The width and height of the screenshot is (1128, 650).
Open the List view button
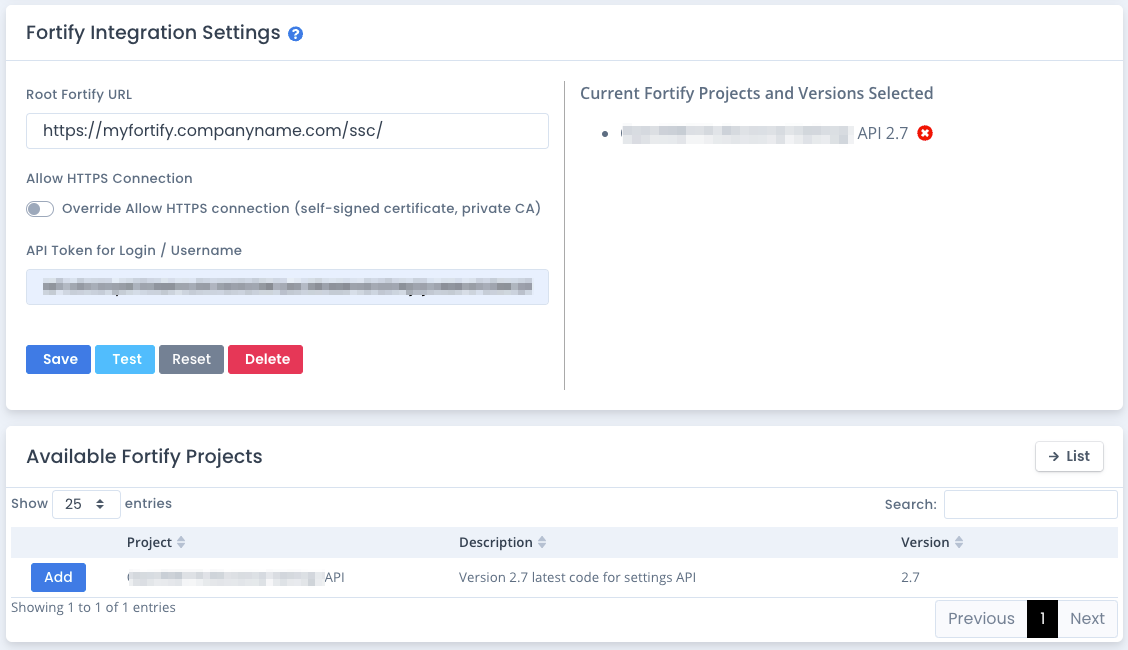(1069, 457)
